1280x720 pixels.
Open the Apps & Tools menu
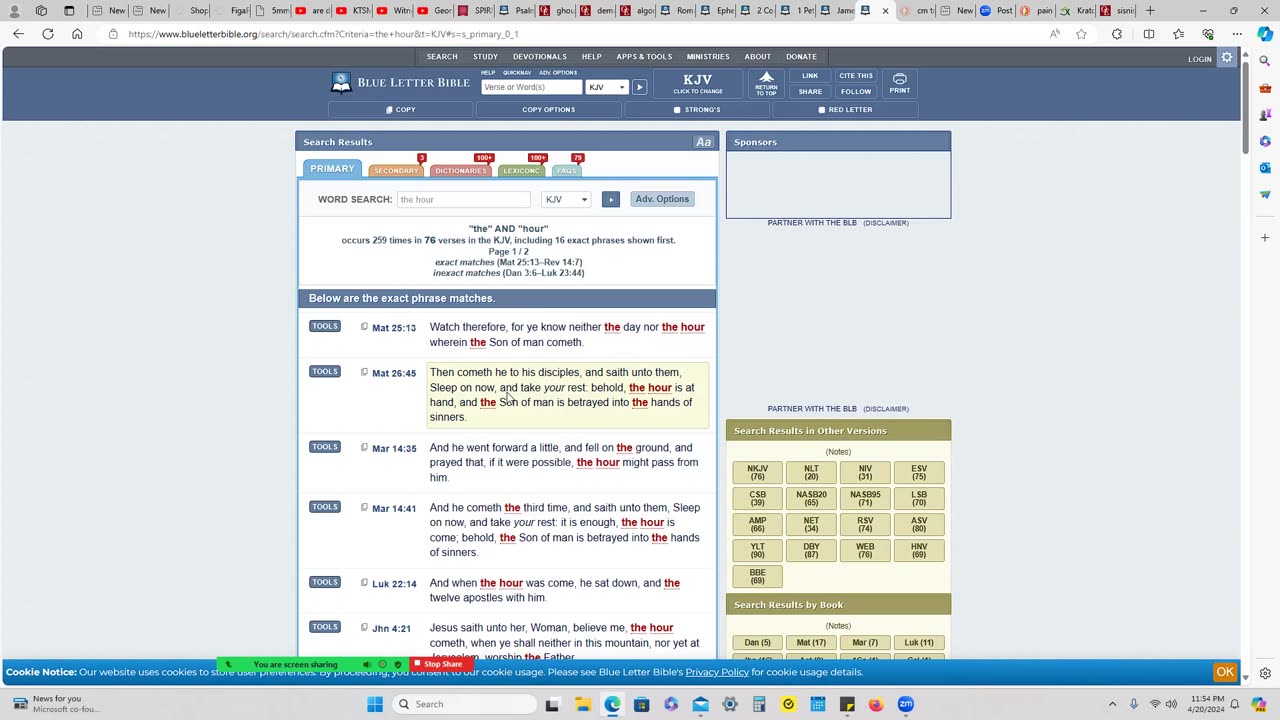click(x=644, y=57)
